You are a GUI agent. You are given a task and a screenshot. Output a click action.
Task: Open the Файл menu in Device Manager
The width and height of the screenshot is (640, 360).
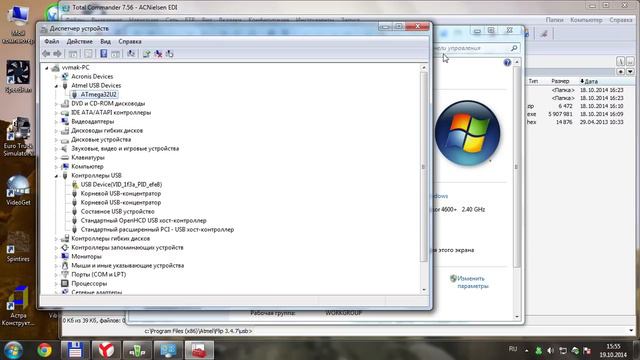[51, 41]
